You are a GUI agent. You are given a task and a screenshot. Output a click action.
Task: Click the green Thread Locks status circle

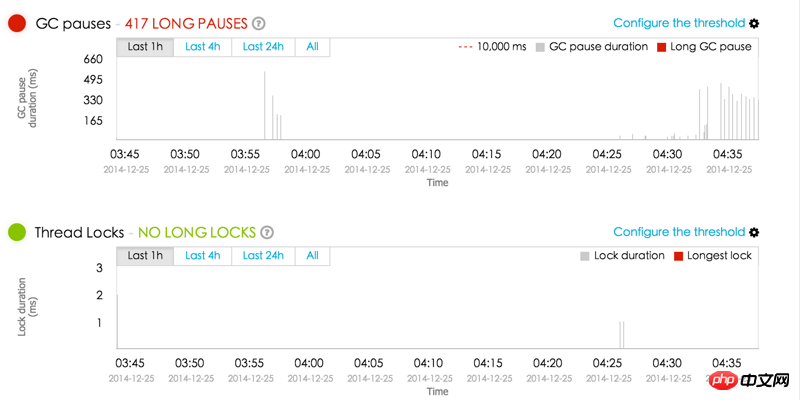[x=16, y=232]
